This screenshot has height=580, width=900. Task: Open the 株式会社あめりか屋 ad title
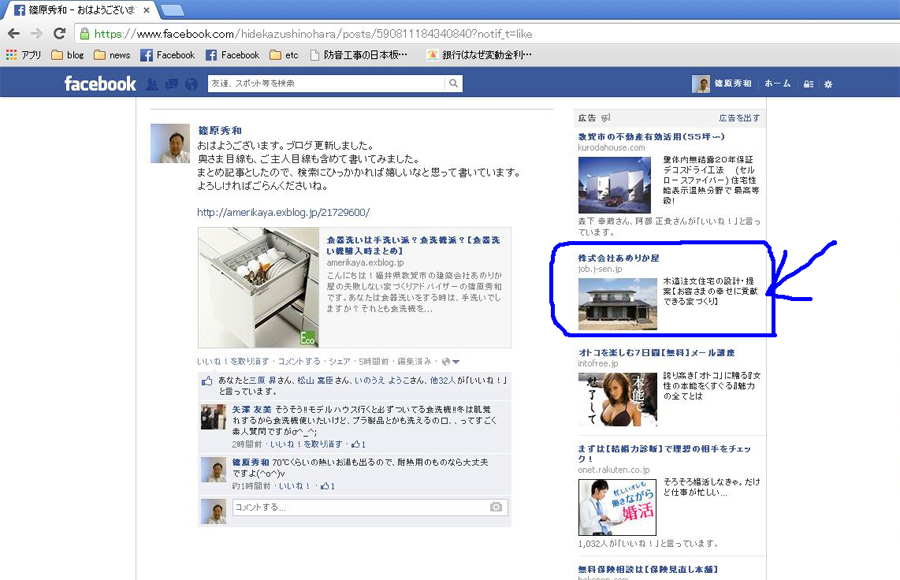point(618,258)
